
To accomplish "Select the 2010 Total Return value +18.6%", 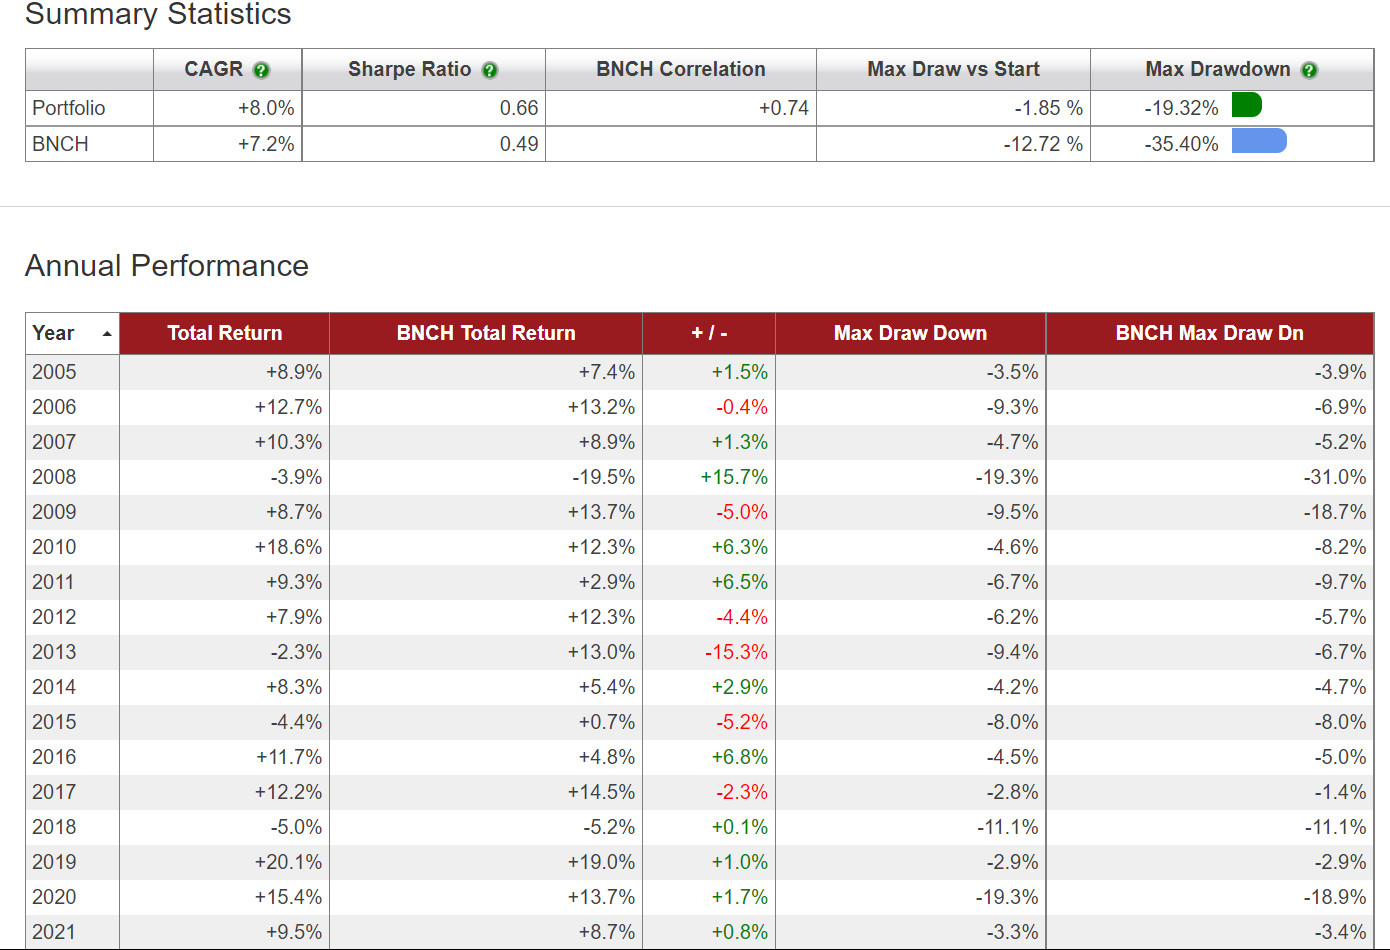I will (x=288, y=547).
